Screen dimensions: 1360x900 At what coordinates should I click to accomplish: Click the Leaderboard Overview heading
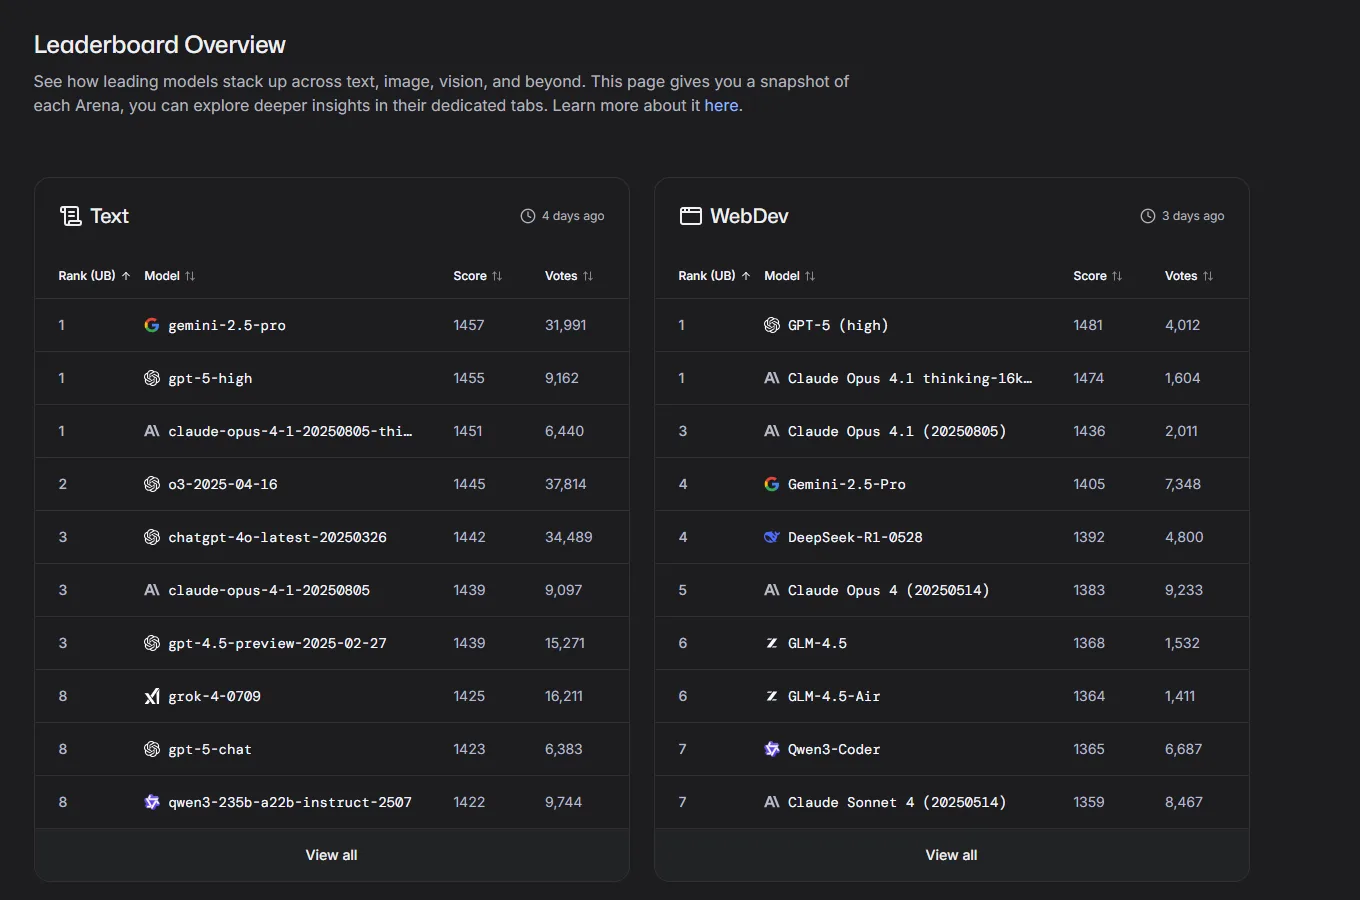[x=160, y=45]
